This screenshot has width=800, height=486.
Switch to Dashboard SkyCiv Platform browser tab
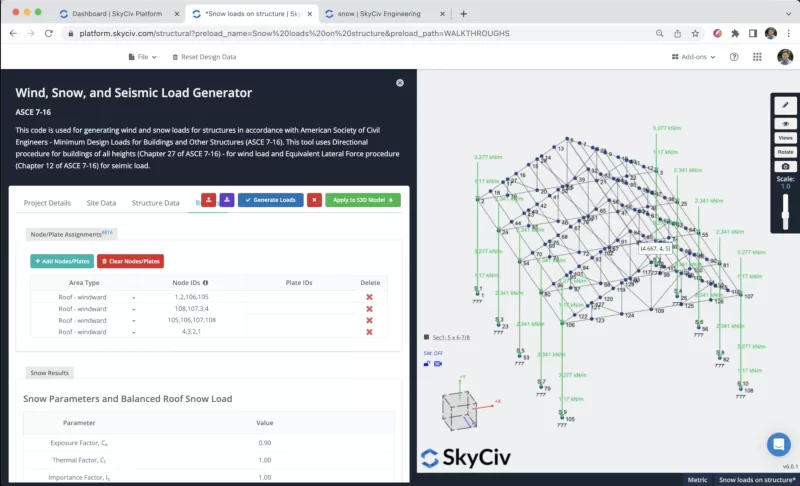point(117,14)
